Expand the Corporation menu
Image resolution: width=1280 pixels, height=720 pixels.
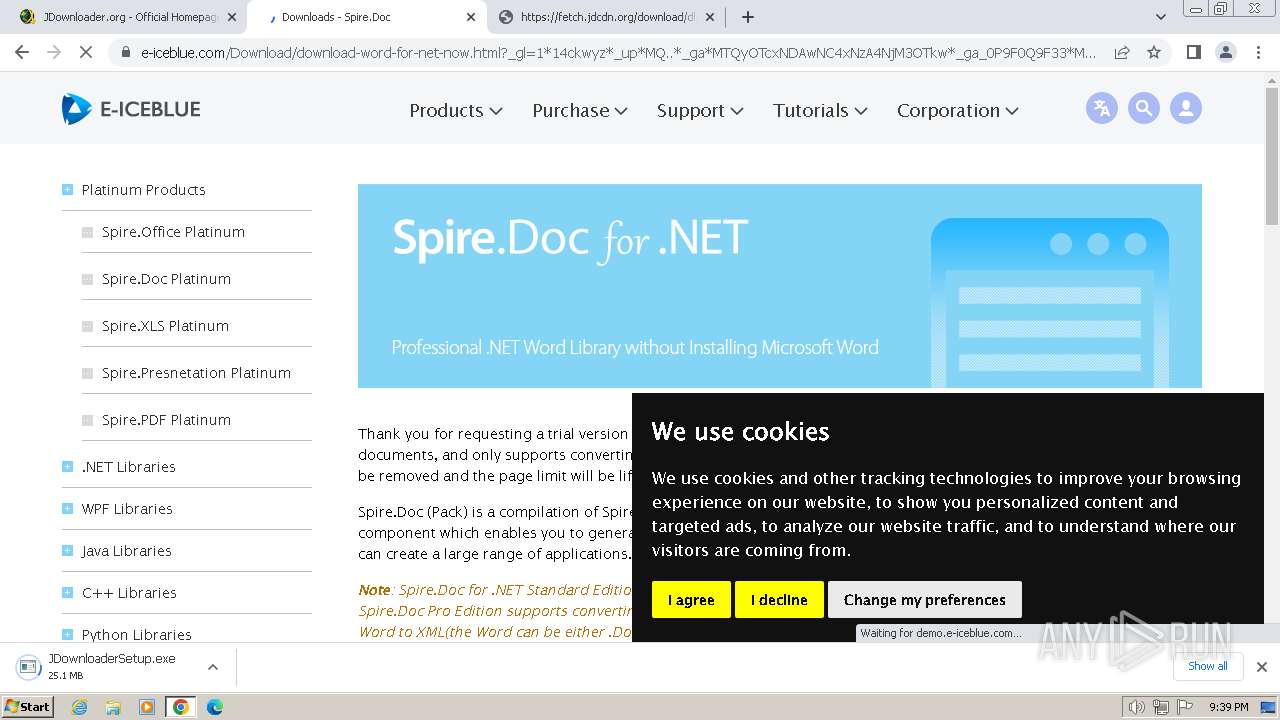[957, 110]
